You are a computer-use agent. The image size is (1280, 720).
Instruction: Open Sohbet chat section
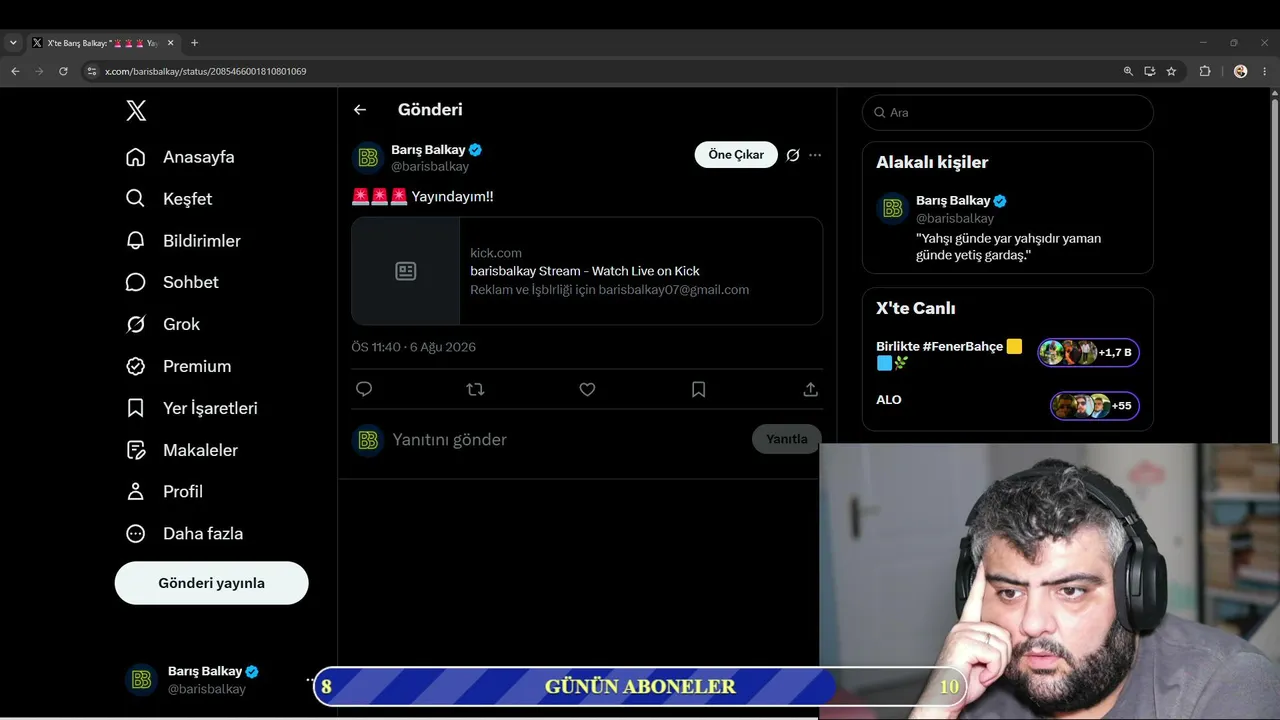(x=172, y=282)
